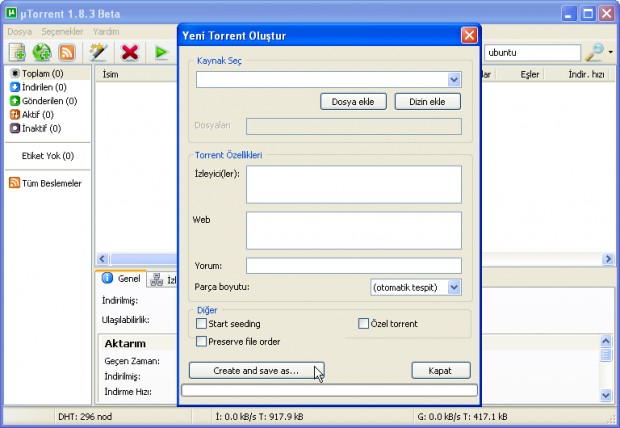620x428 pixels.
Task: Close the Yeni Torrent Oluştur dialog
Action: point(469,36)
